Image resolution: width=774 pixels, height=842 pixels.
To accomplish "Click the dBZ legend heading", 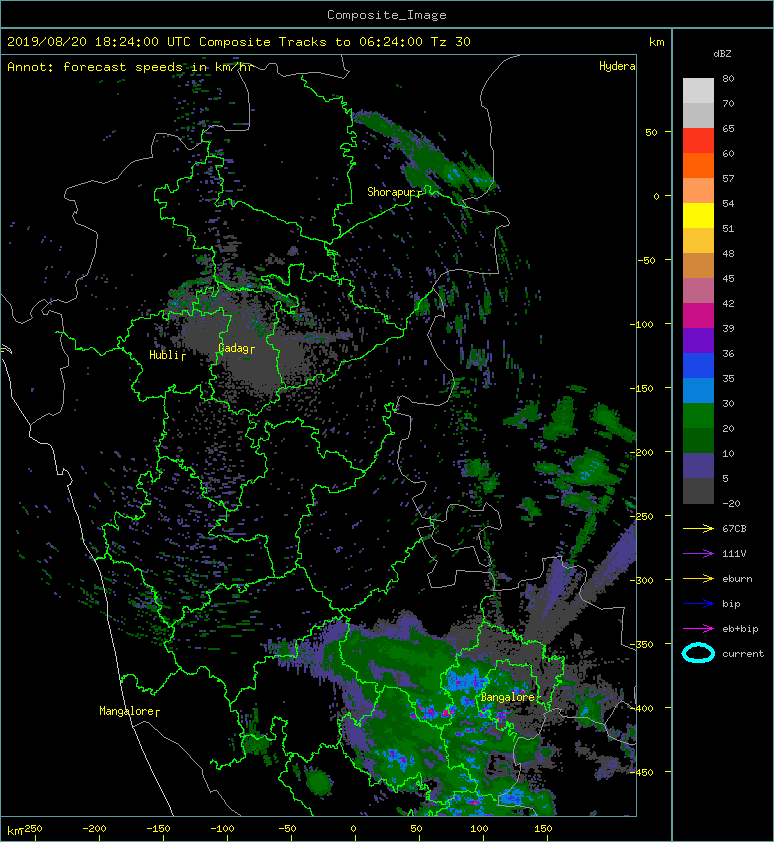I will pos(722,54).
